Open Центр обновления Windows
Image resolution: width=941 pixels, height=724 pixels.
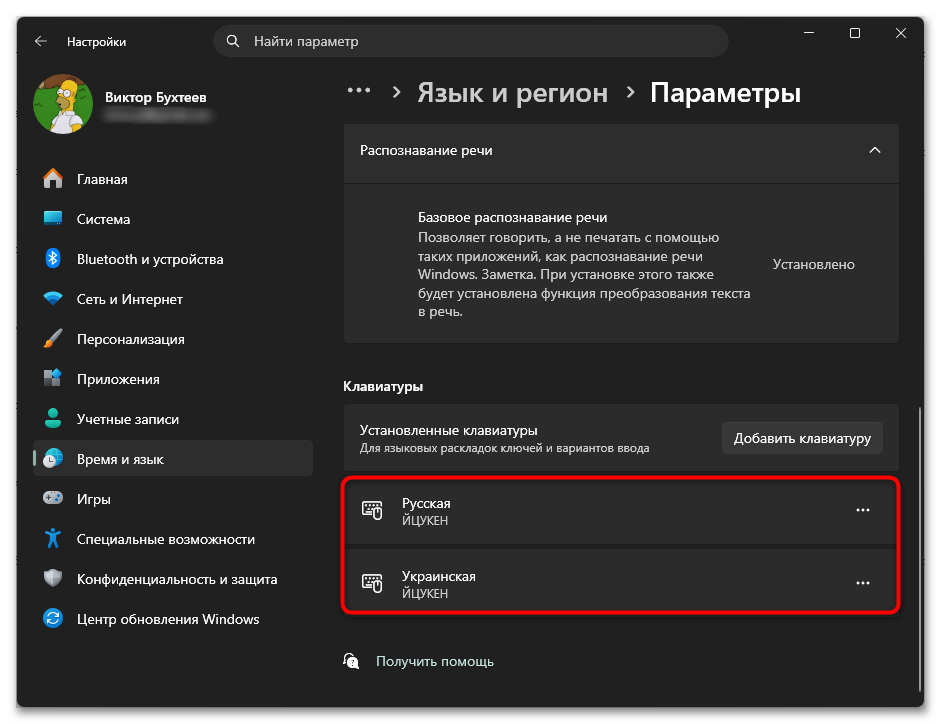[173, 618]
